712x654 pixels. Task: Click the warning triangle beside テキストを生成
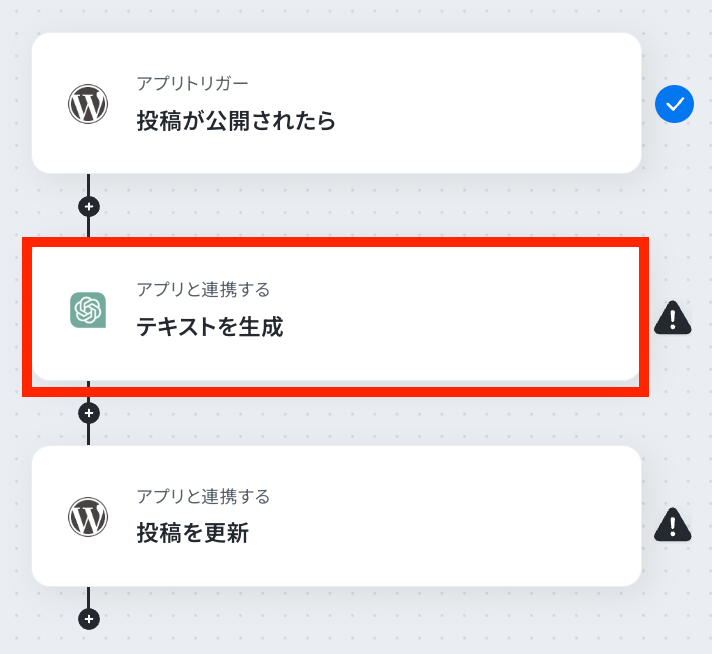click(672, 318)
